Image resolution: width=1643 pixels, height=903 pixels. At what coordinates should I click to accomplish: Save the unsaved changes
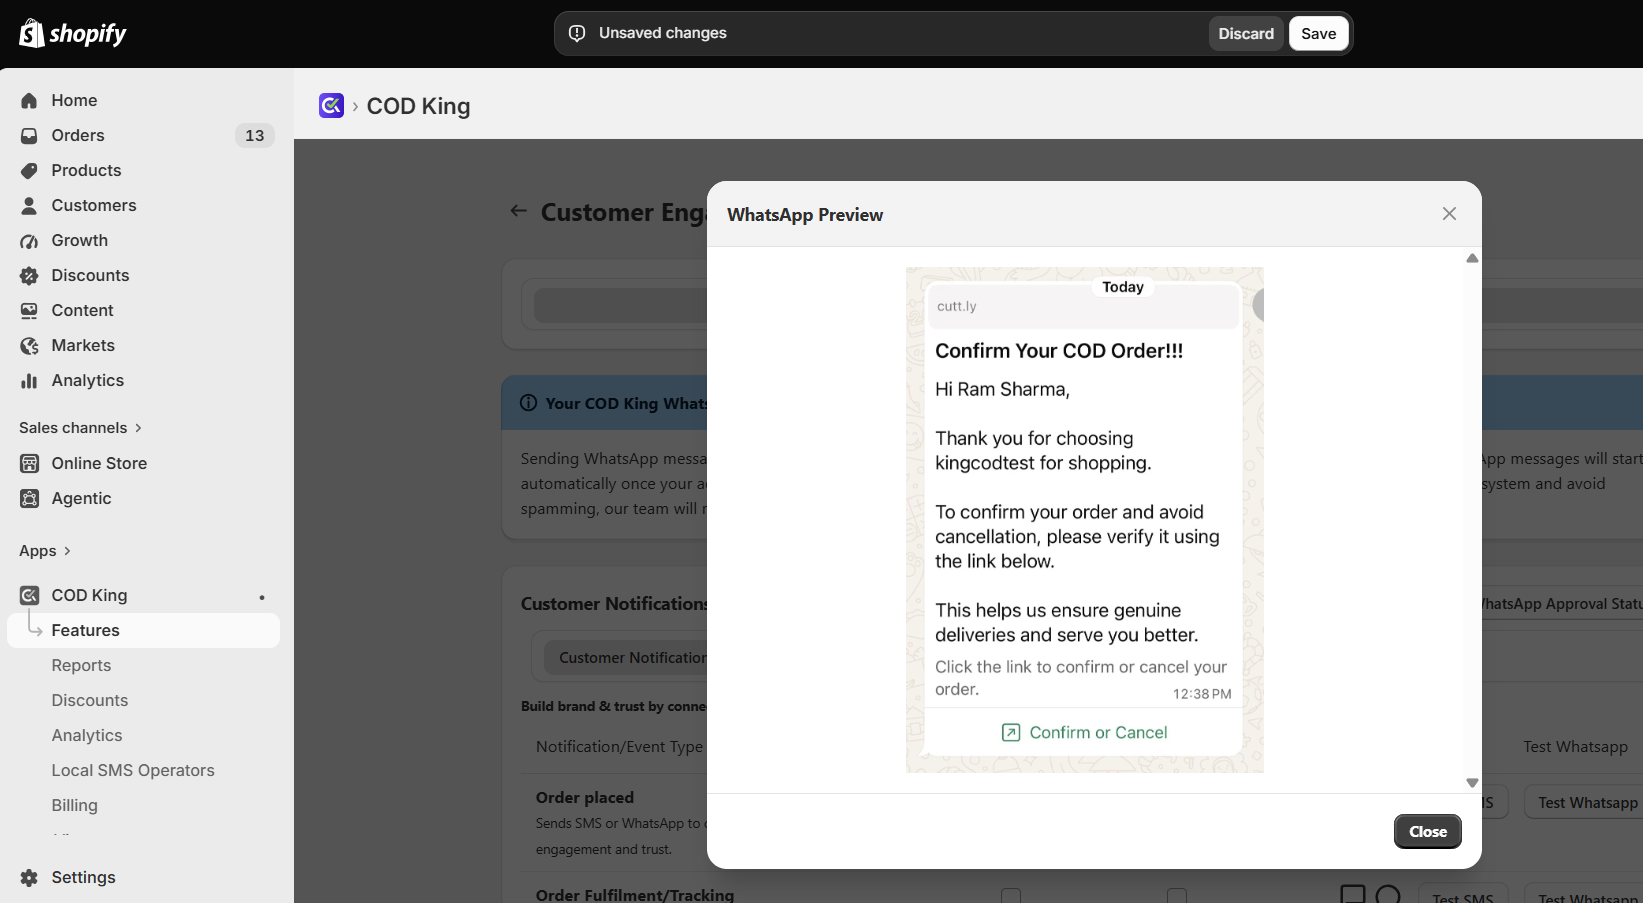click(x=1319, y=33)
